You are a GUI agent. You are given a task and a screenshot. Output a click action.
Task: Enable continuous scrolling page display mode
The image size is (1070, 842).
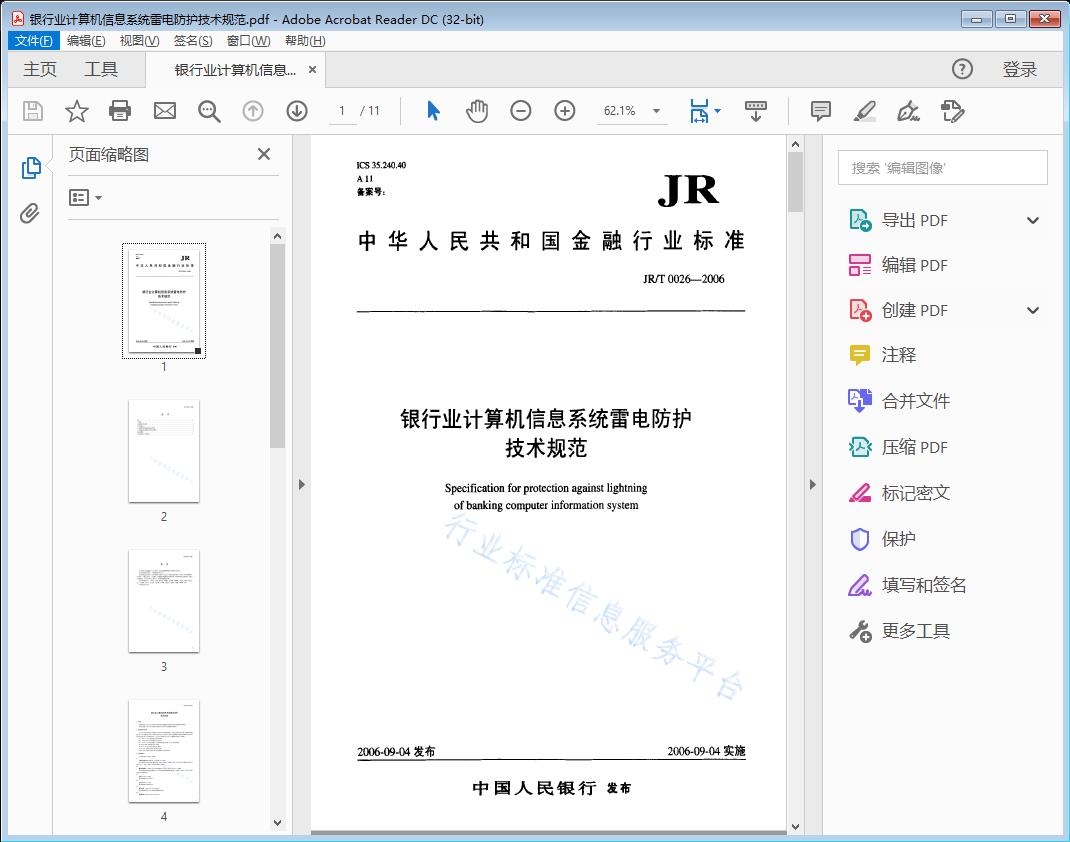(755, 111)
